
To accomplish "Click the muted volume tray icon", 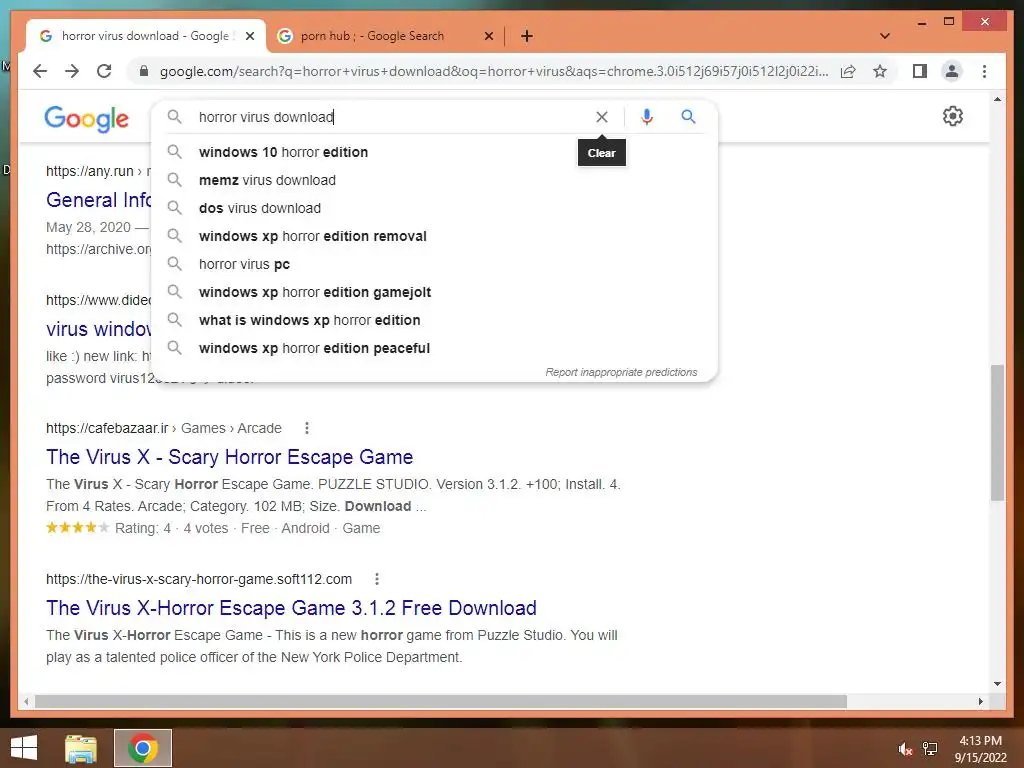I will pos(905,749).
